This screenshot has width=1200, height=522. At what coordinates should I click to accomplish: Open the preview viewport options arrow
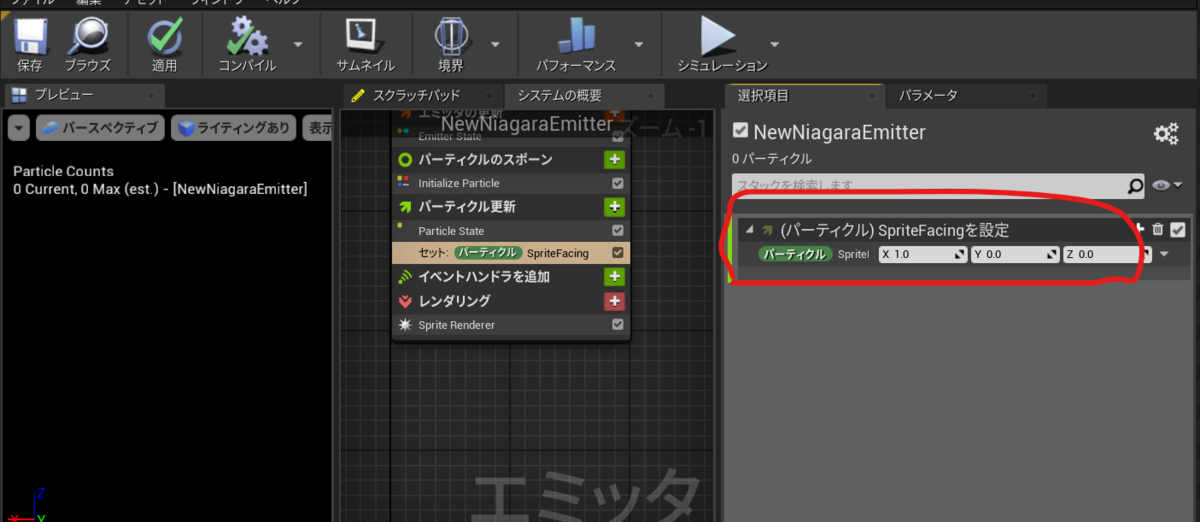(x=19, y=128)
